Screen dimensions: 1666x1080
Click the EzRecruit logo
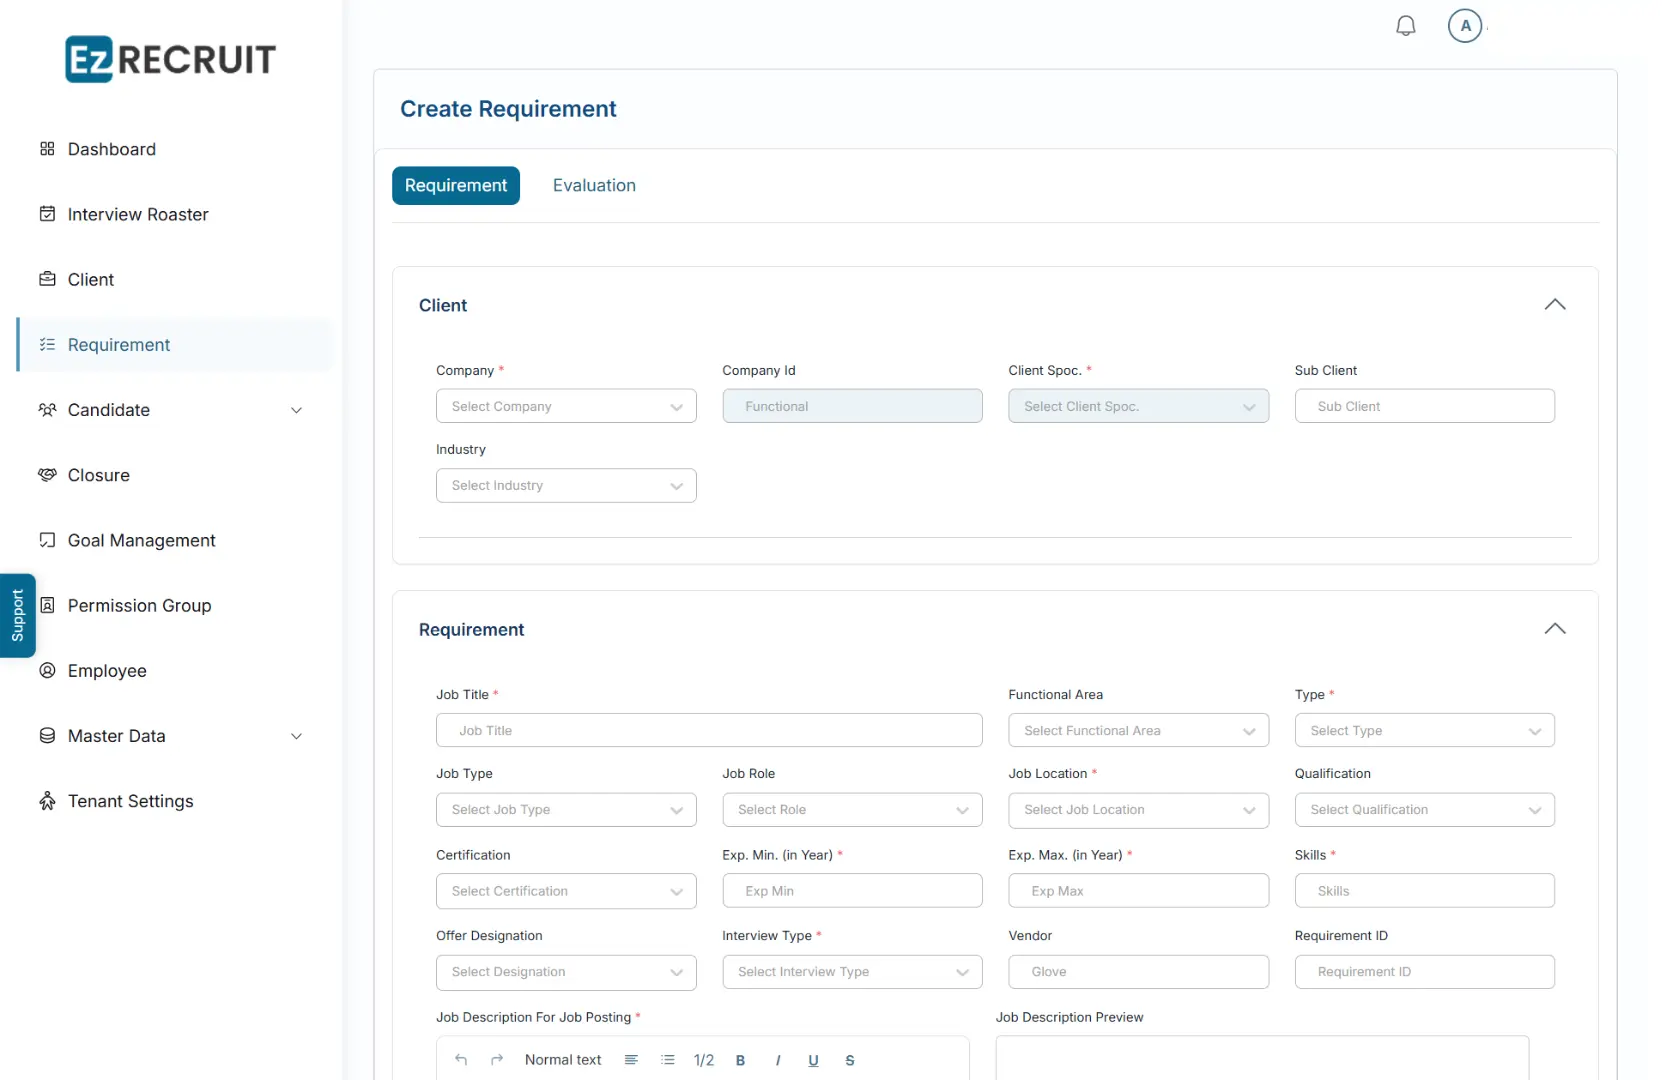click(170, 59)
